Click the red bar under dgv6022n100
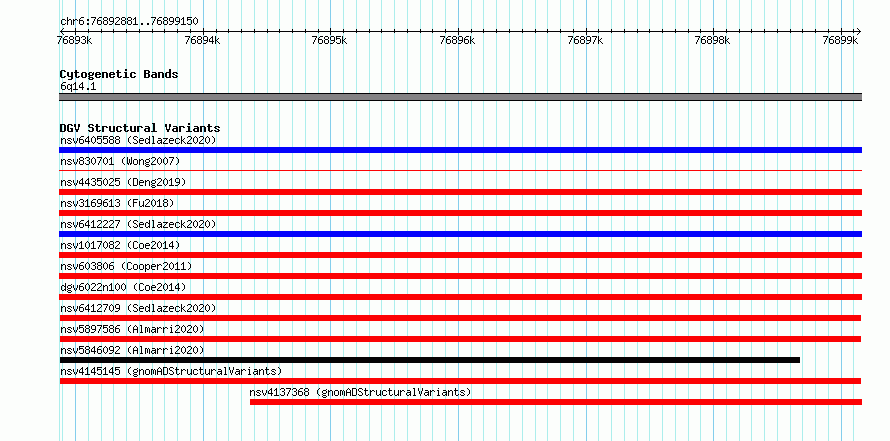890x441 pixels. (x=460, y=297)
